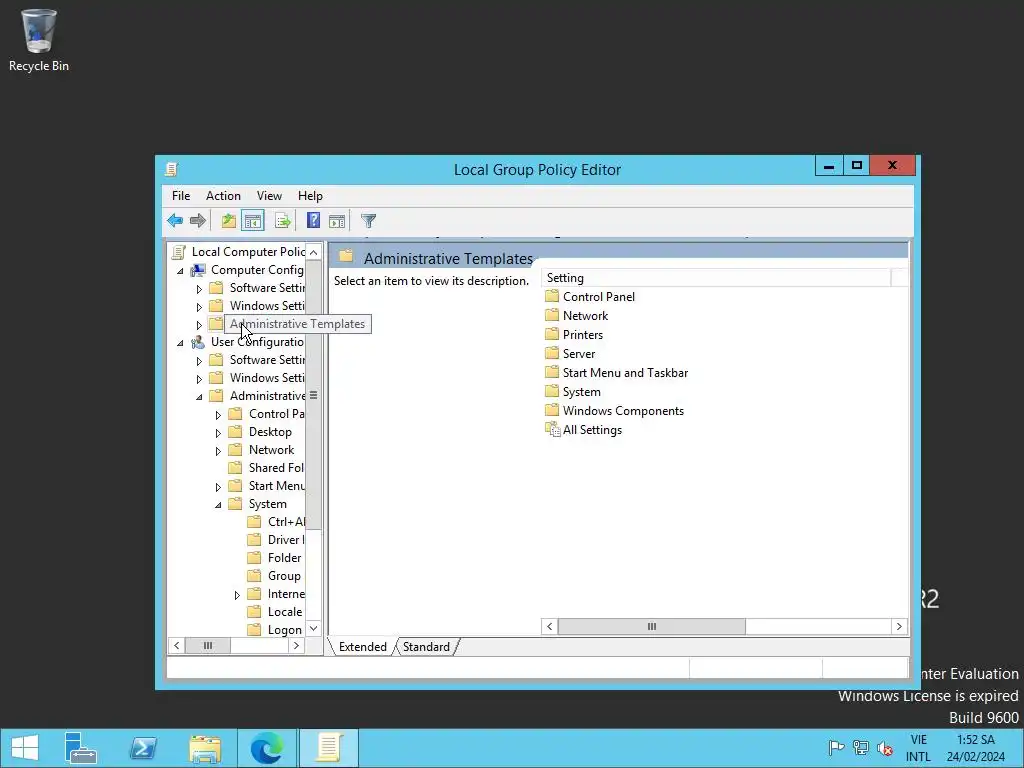Collapse the User Configuration node
The image size is (1024, 768).
coord(180,342)
